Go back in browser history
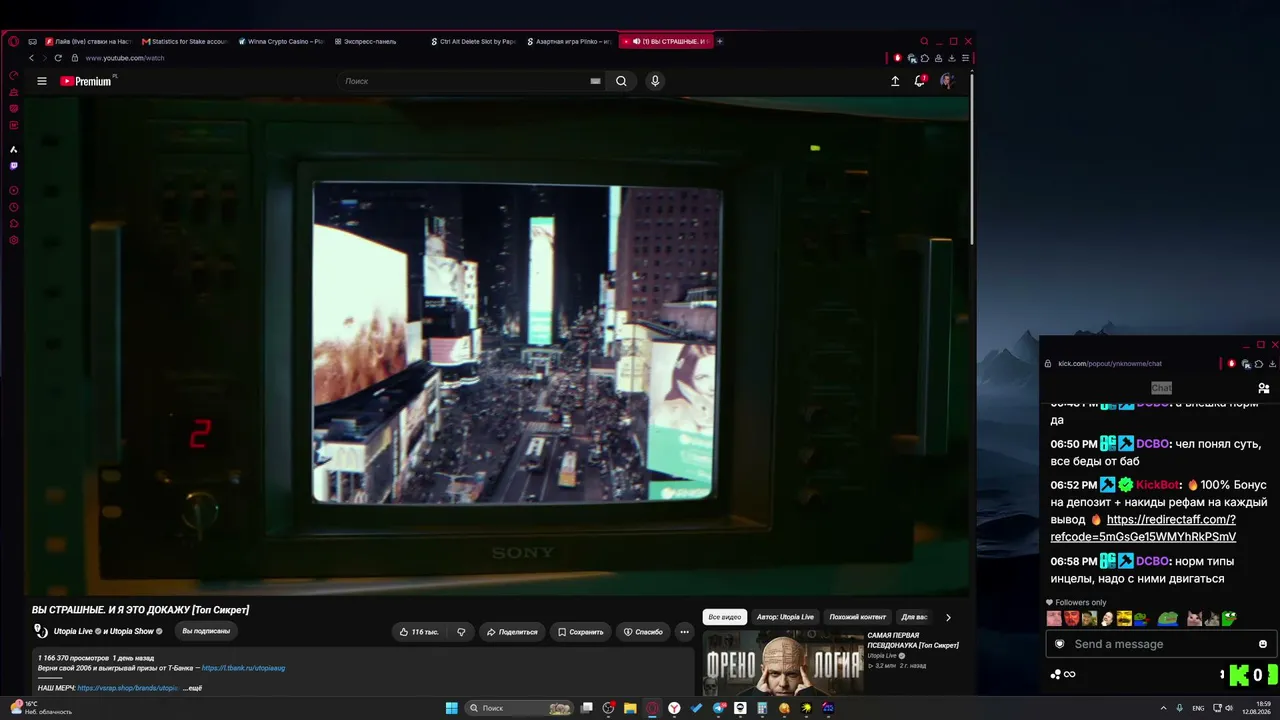 click(31, 58)
